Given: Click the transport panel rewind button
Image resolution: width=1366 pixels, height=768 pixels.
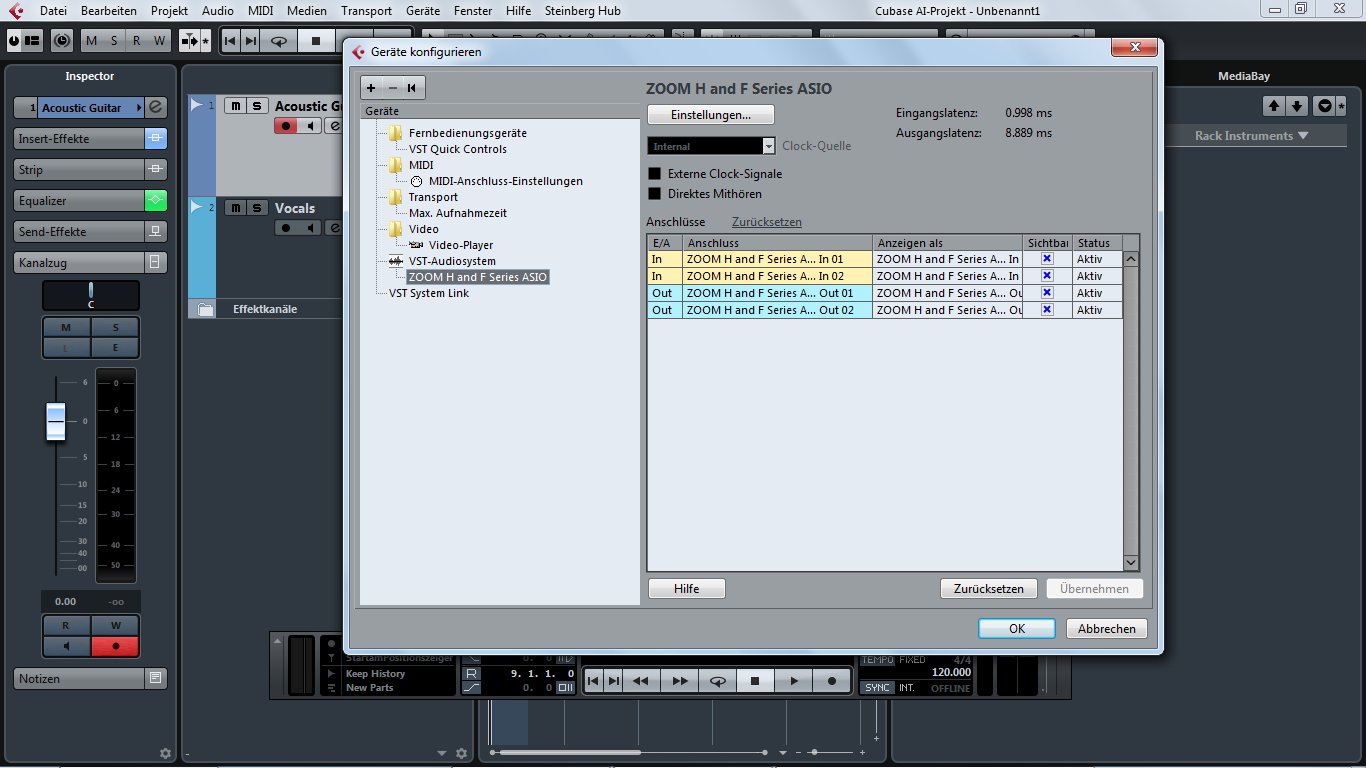Looking at the screenshot, I should tap(641, 681).
